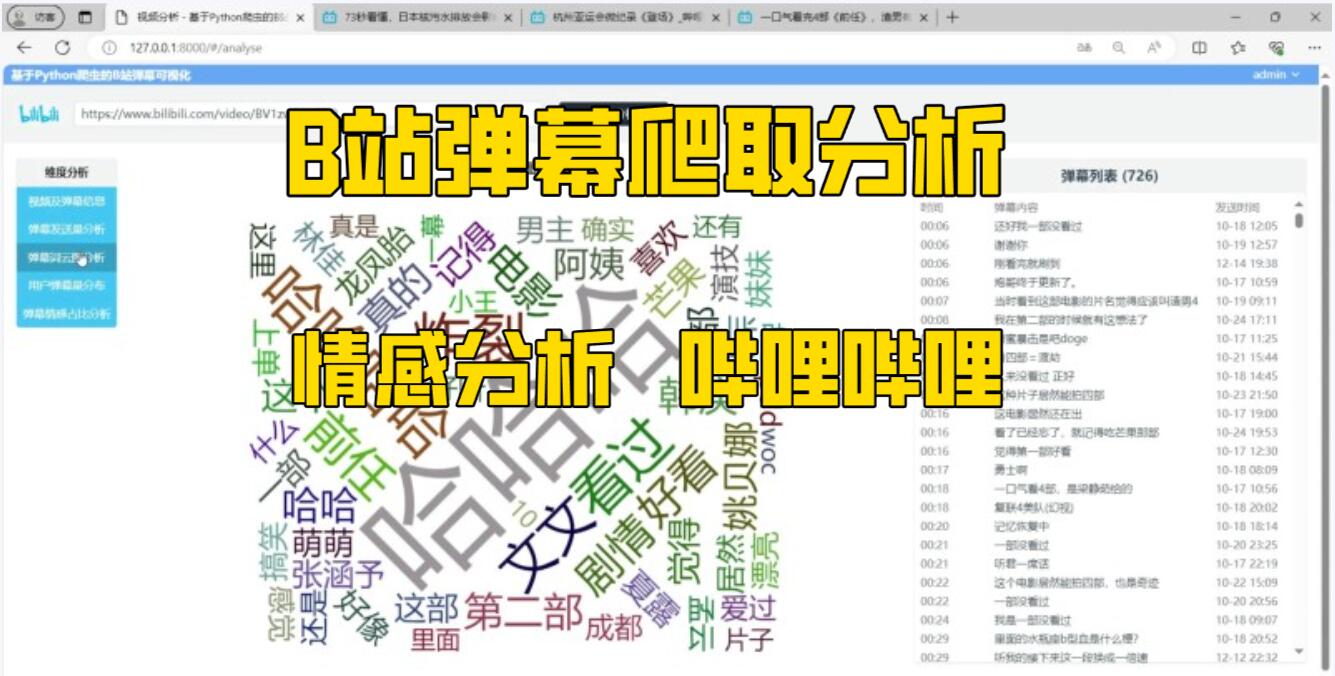Open the translate page icon
Screen dimensions: 1335x676
point(1084,47)
